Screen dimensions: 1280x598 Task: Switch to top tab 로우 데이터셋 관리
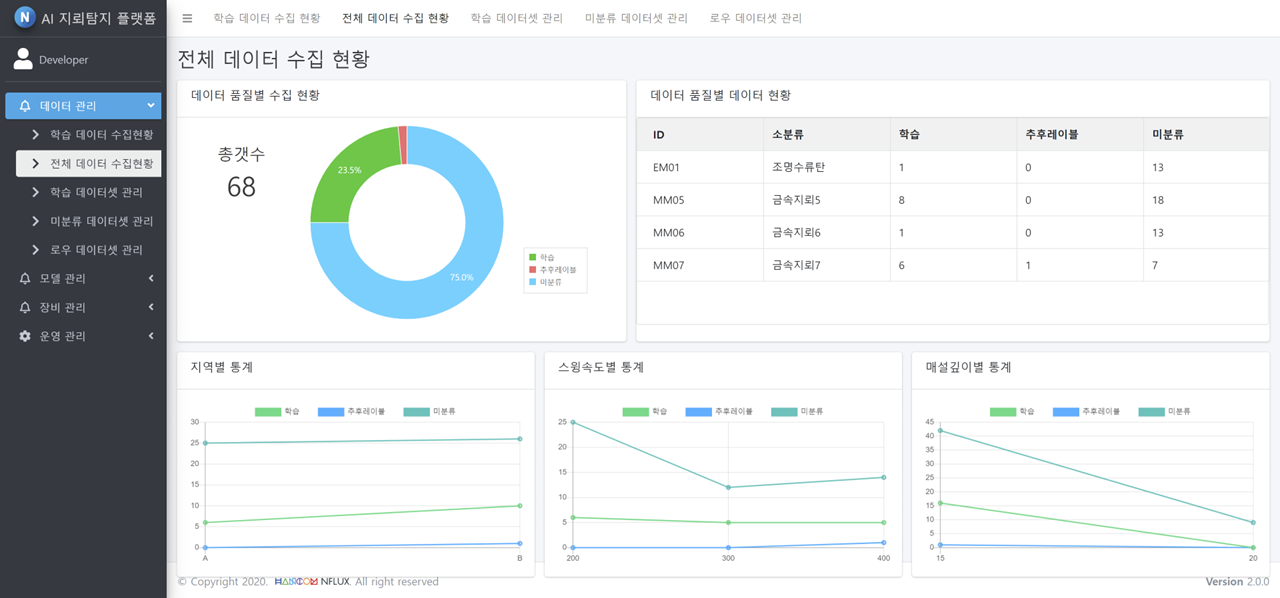[x=756, y=18]
